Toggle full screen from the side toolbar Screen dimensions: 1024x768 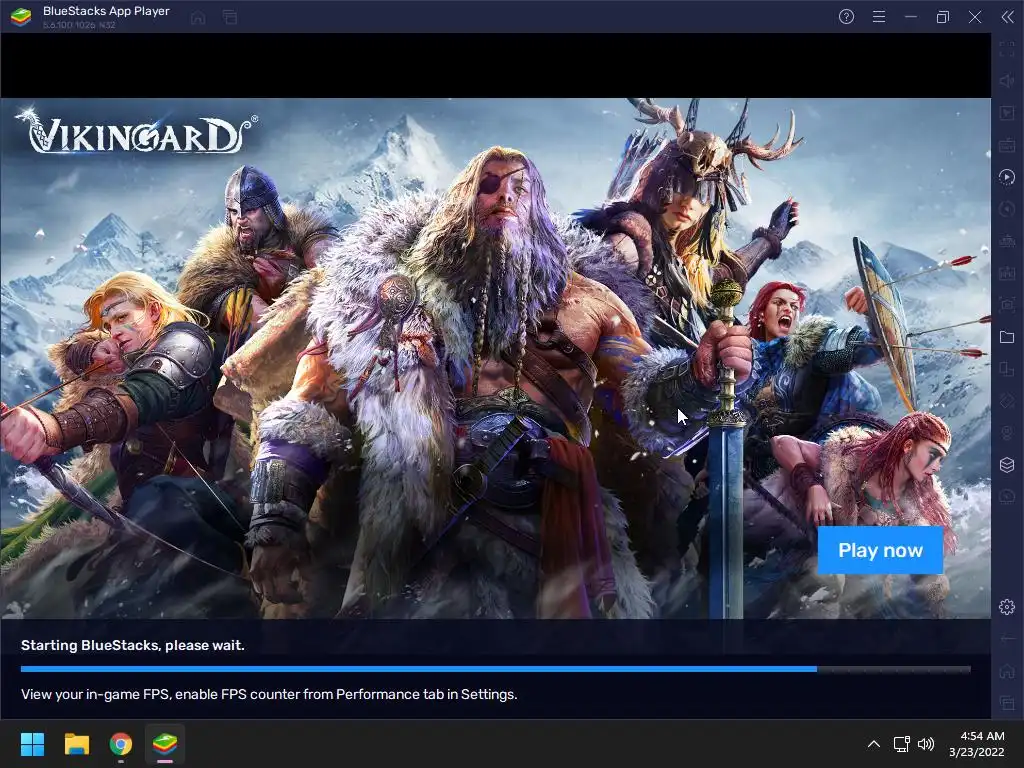pos(1007,50)
